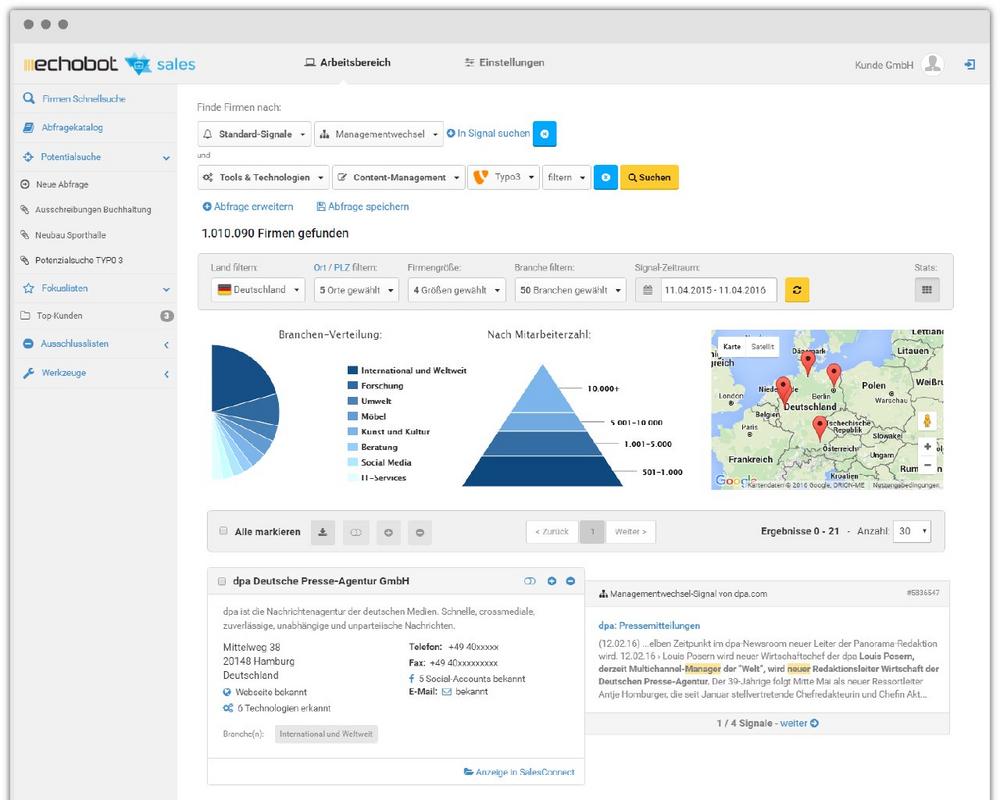
Task: Add marked firms using the toolbar plus icon
Action: coord(388,531)
